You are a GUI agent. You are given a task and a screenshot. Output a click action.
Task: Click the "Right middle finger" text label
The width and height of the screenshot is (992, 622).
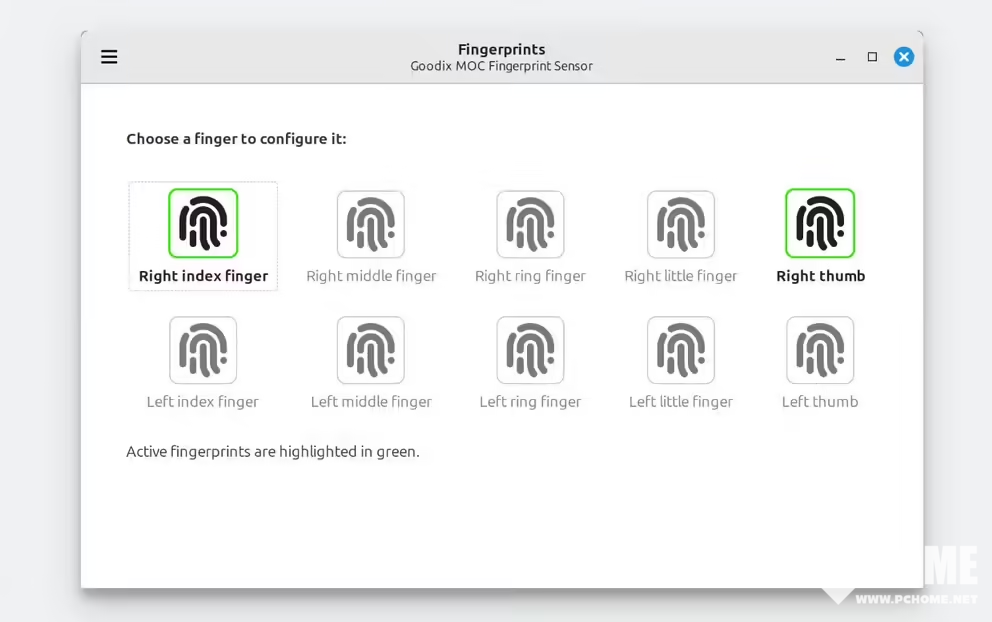[371, 276]
